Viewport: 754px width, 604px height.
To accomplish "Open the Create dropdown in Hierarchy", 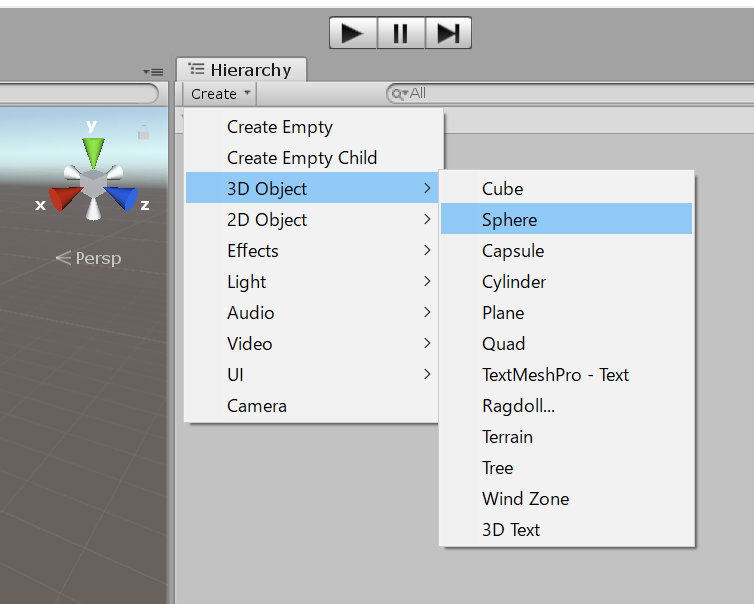I will (x=220, y=94).
